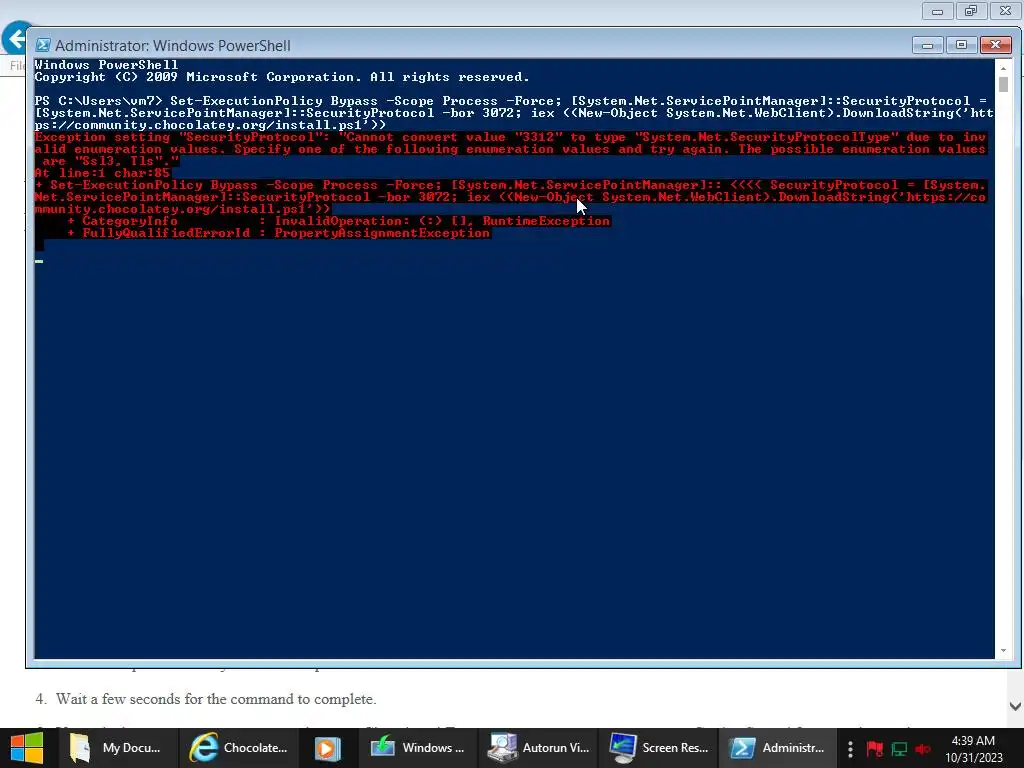Click the 'At line:1 char:85' error line

pyautogui.click(x=102, y=173)
